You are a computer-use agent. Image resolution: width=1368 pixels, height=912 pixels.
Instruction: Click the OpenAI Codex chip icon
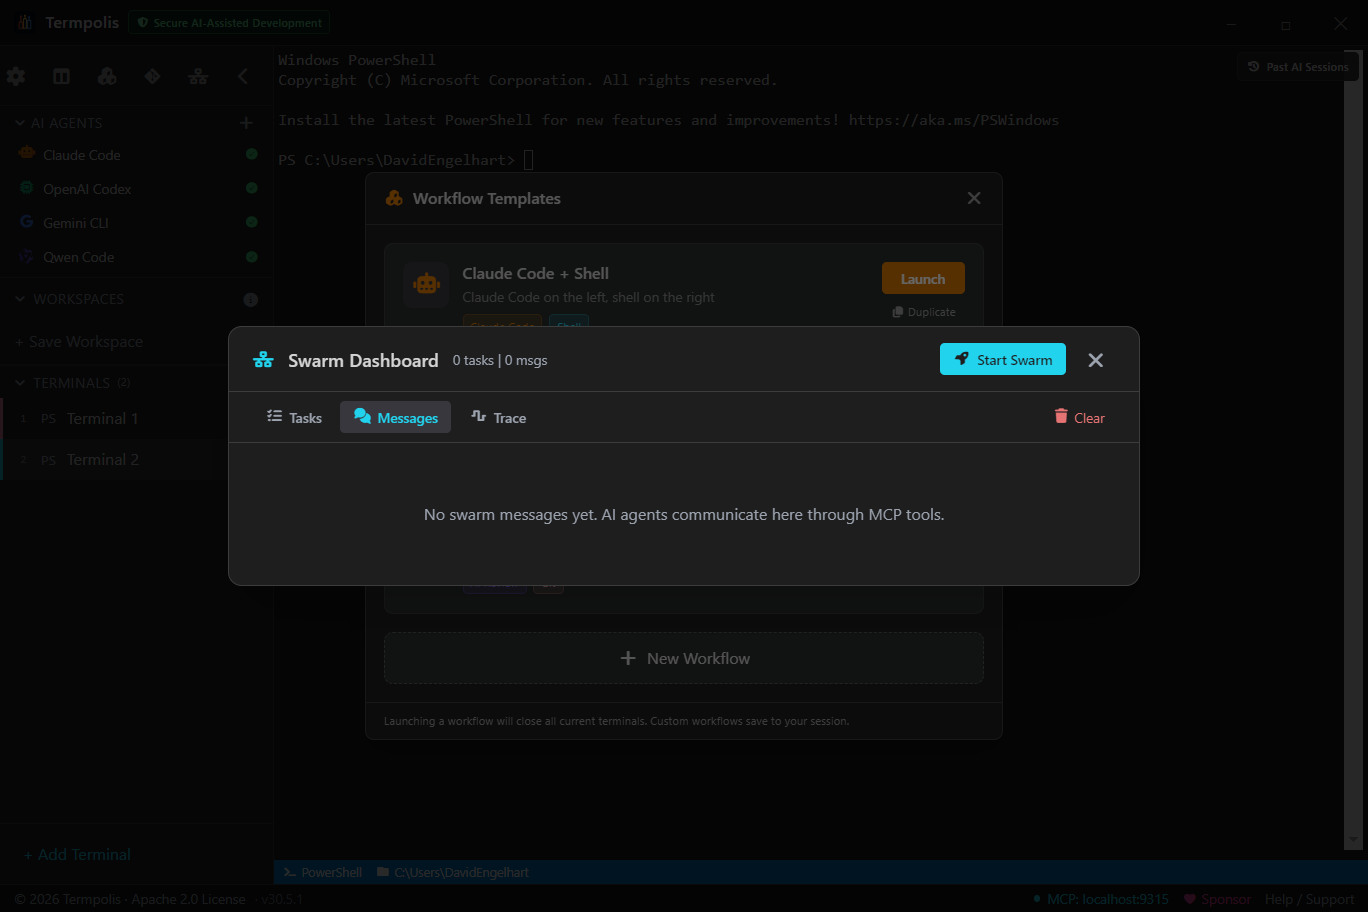pos(27,188)
